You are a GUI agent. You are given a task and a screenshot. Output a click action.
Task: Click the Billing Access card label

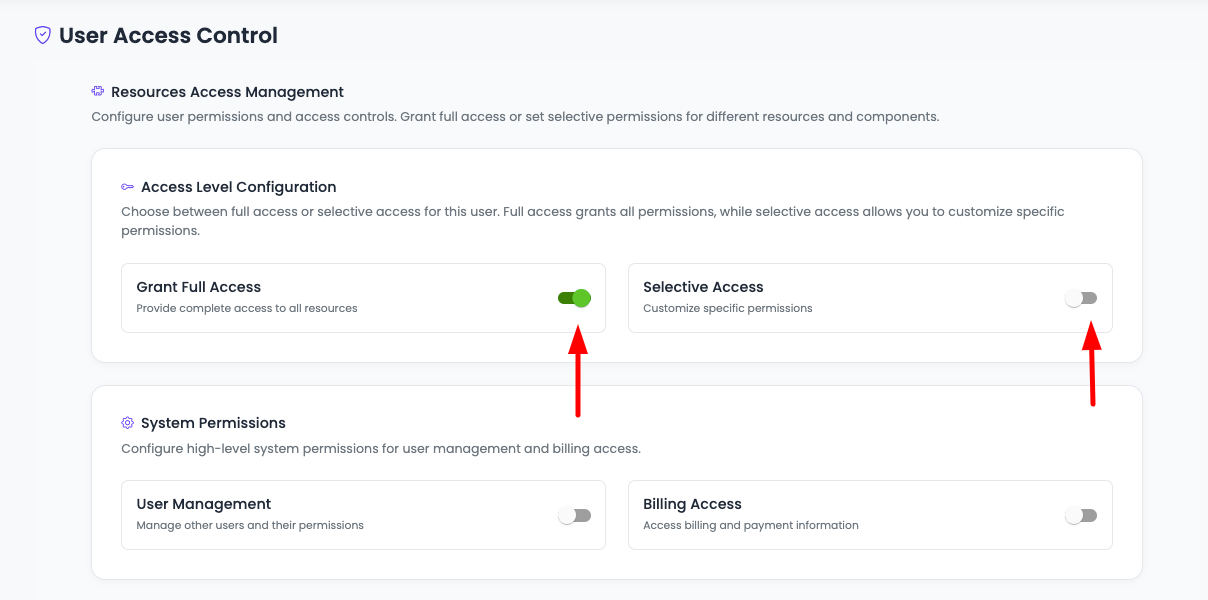pyautogui.click(x=692, y=504)
